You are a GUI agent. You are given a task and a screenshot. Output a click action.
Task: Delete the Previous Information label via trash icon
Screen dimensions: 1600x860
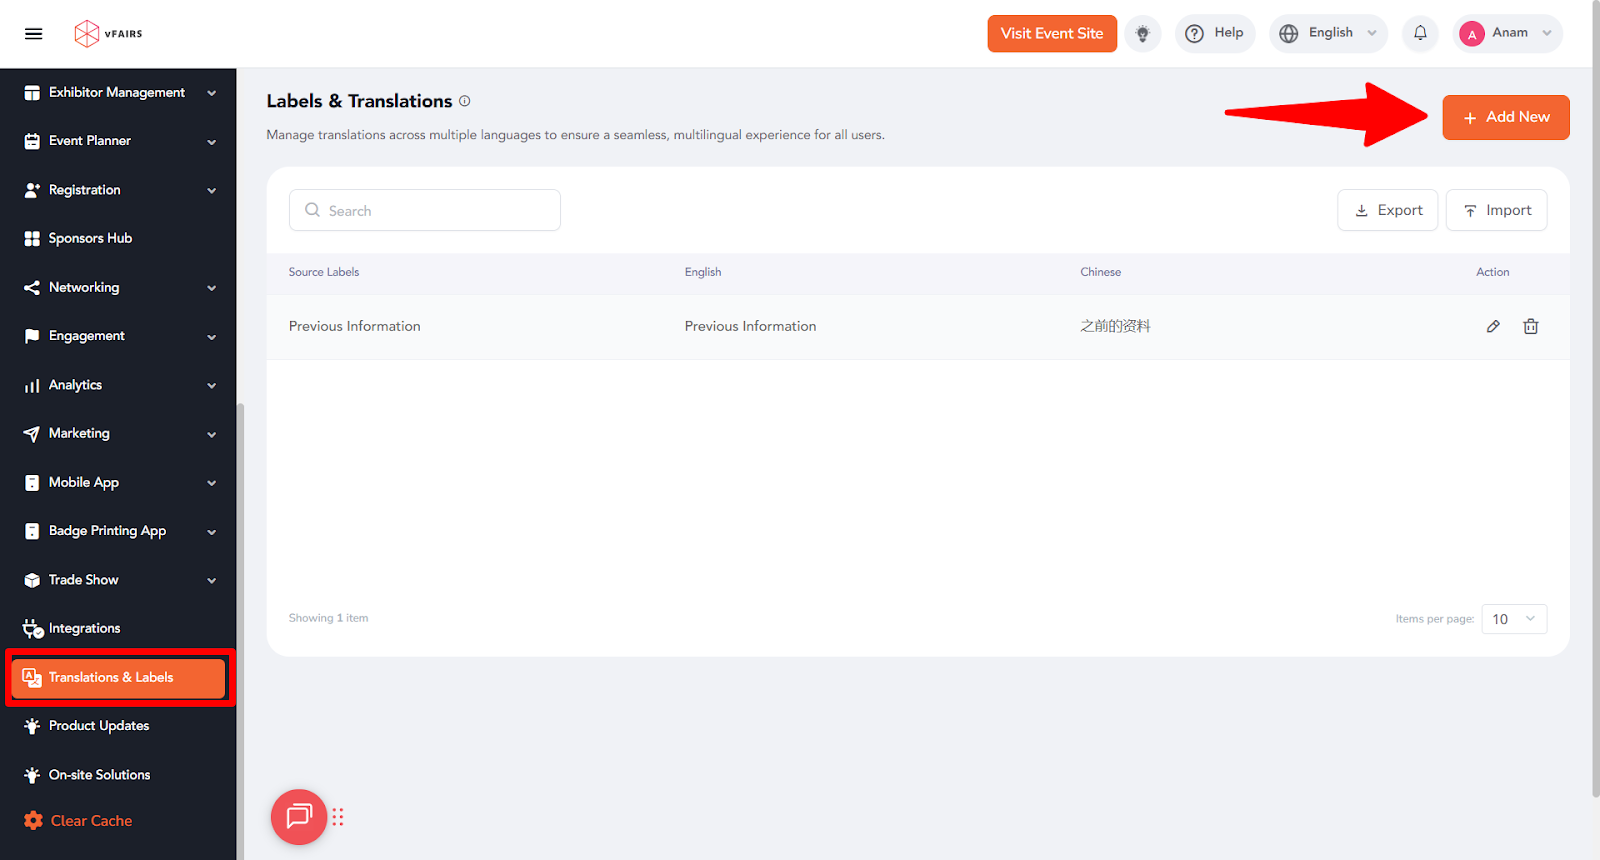(x=1530, y=326)
